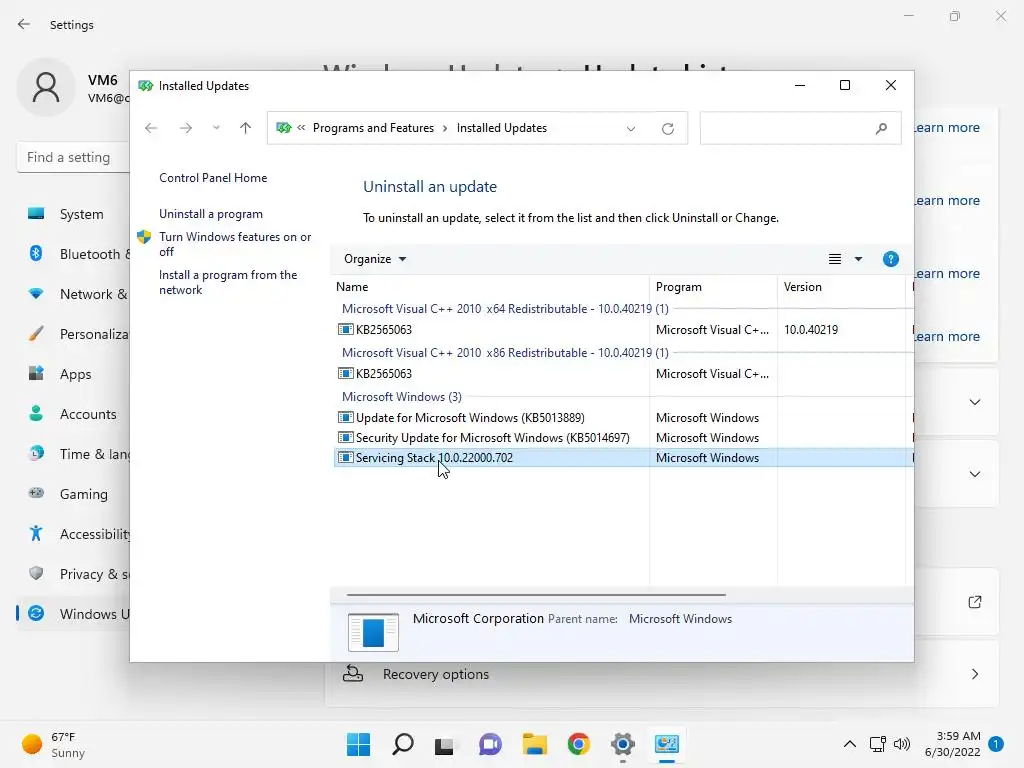The width and height of the screenshot is (1024, 768).
Task: Open Recovery options in Settings
Action: point(662,674)
